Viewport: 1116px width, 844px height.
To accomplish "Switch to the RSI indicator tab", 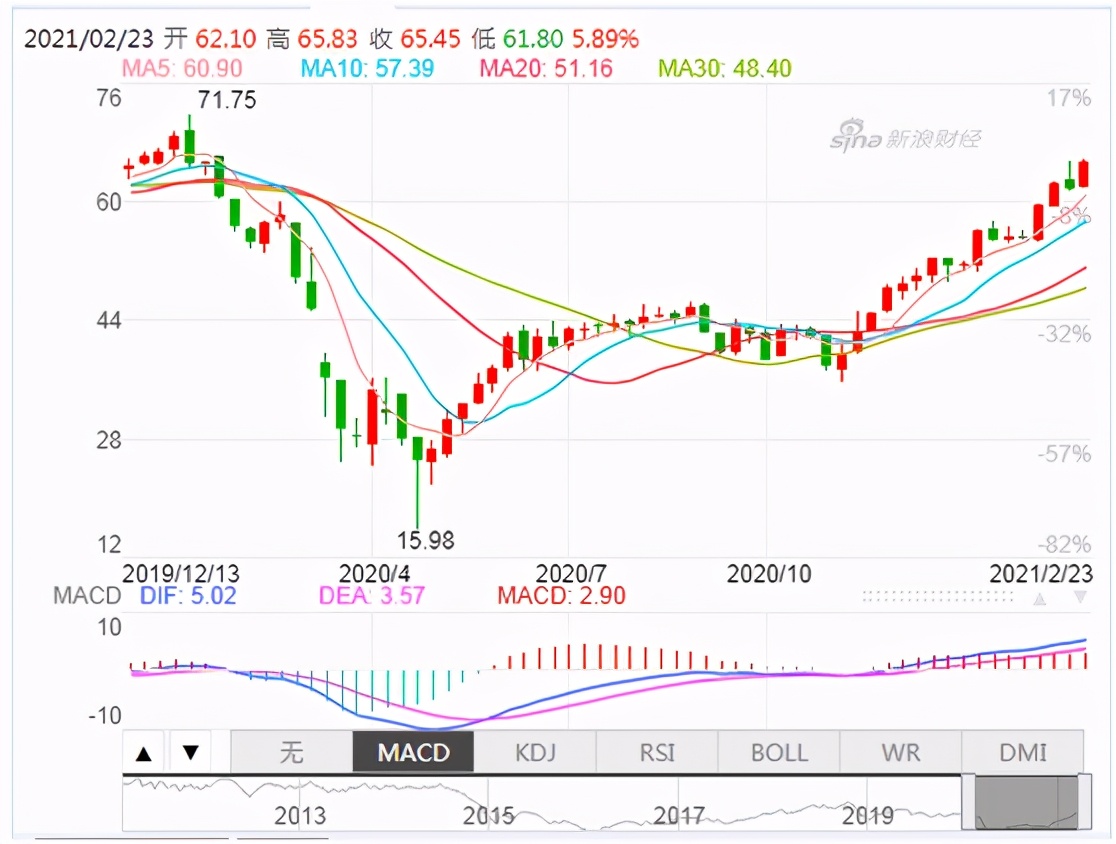I will [x=657, y=752].
